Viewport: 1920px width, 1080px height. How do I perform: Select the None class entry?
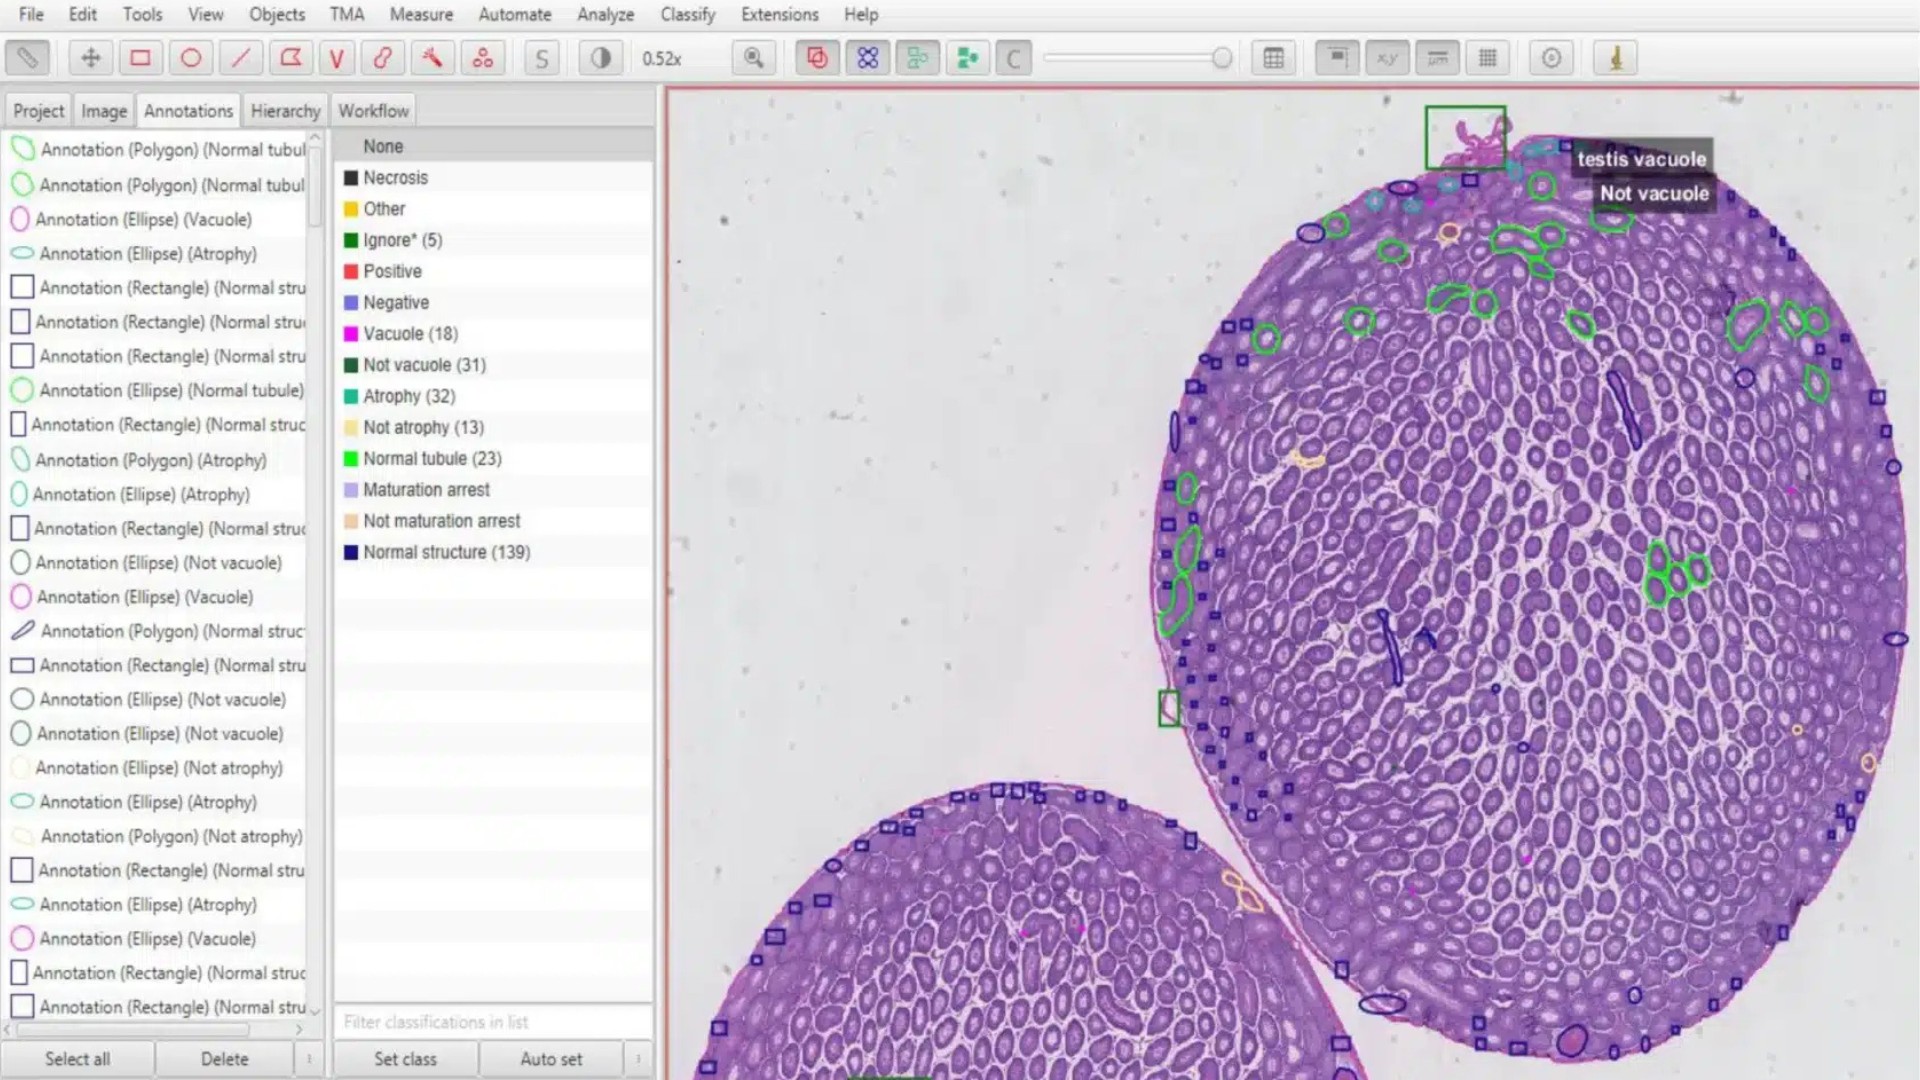pos(493,146)
